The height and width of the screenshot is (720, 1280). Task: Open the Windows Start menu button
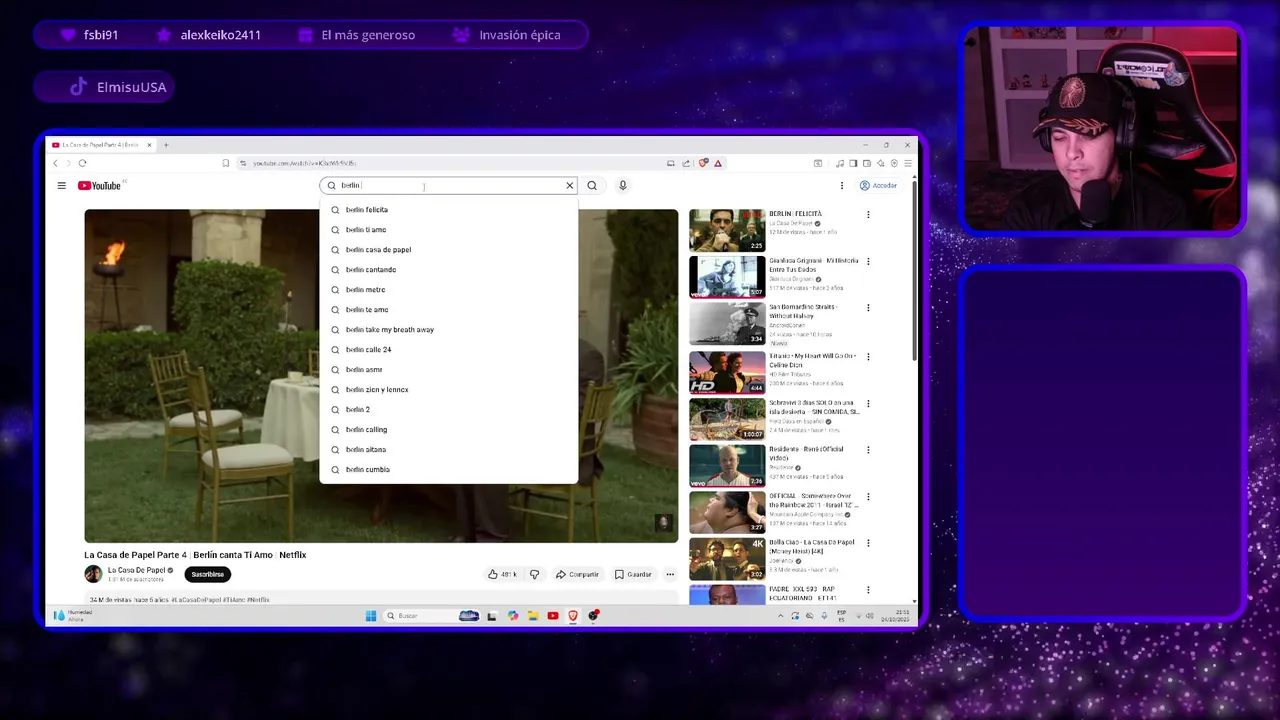pos(370,615)
